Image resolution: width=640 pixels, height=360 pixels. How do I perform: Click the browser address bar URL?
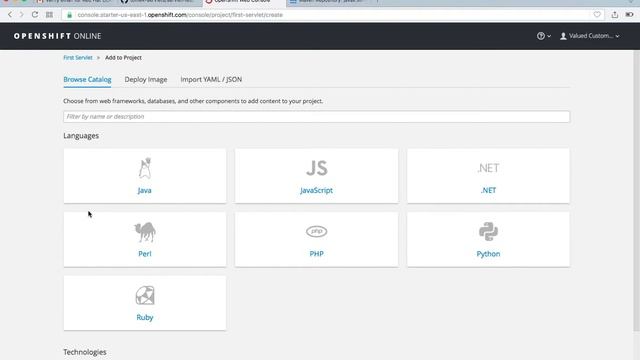pyautogui.click(x=180, y=15)
